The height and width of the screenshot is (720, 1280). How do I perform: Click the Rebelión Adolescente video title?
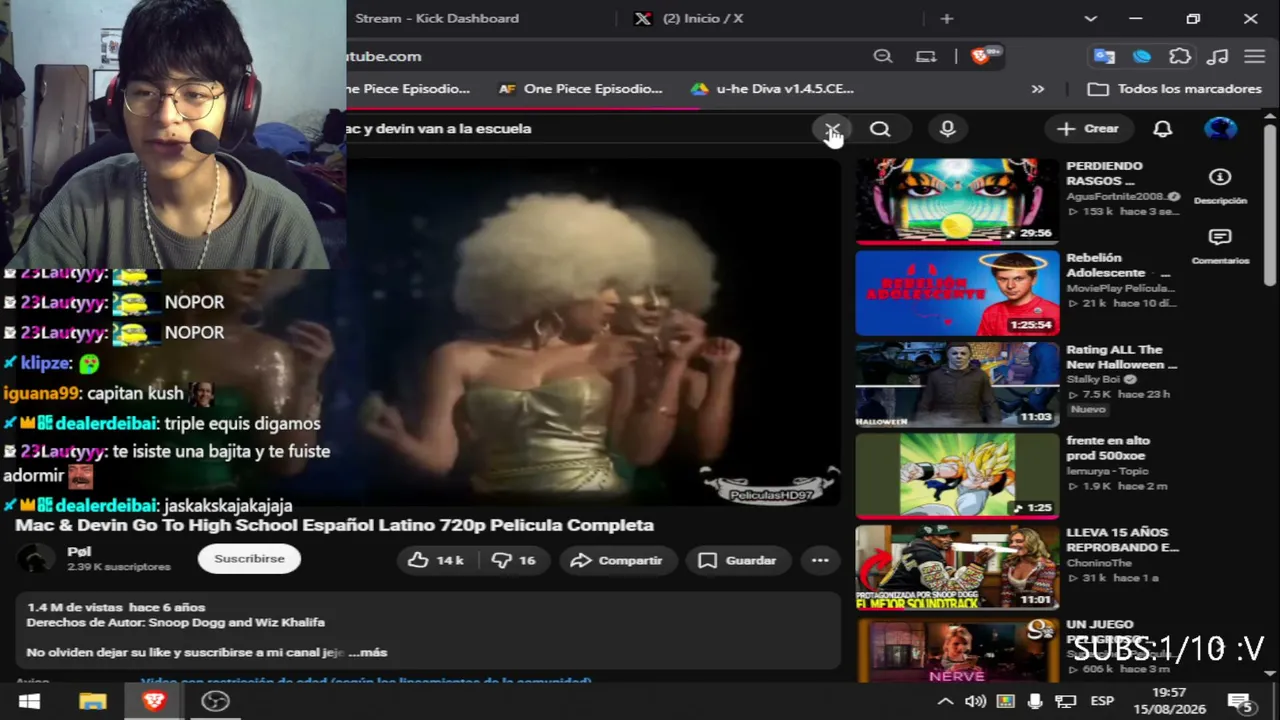[1118, 265]
